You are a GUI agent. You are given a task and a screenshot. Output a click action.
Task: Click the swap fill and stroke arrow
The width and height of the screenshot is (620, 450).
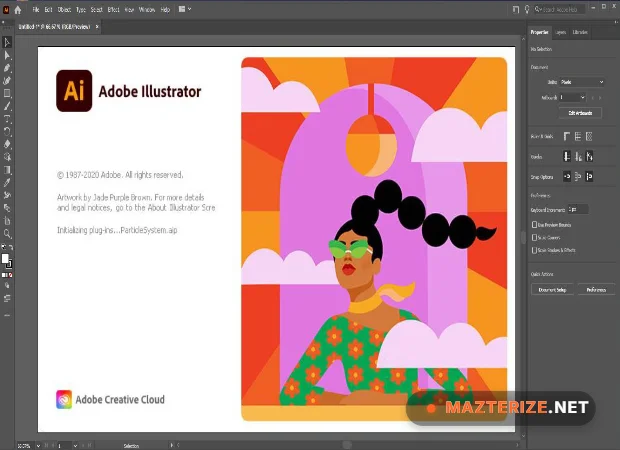11,247
